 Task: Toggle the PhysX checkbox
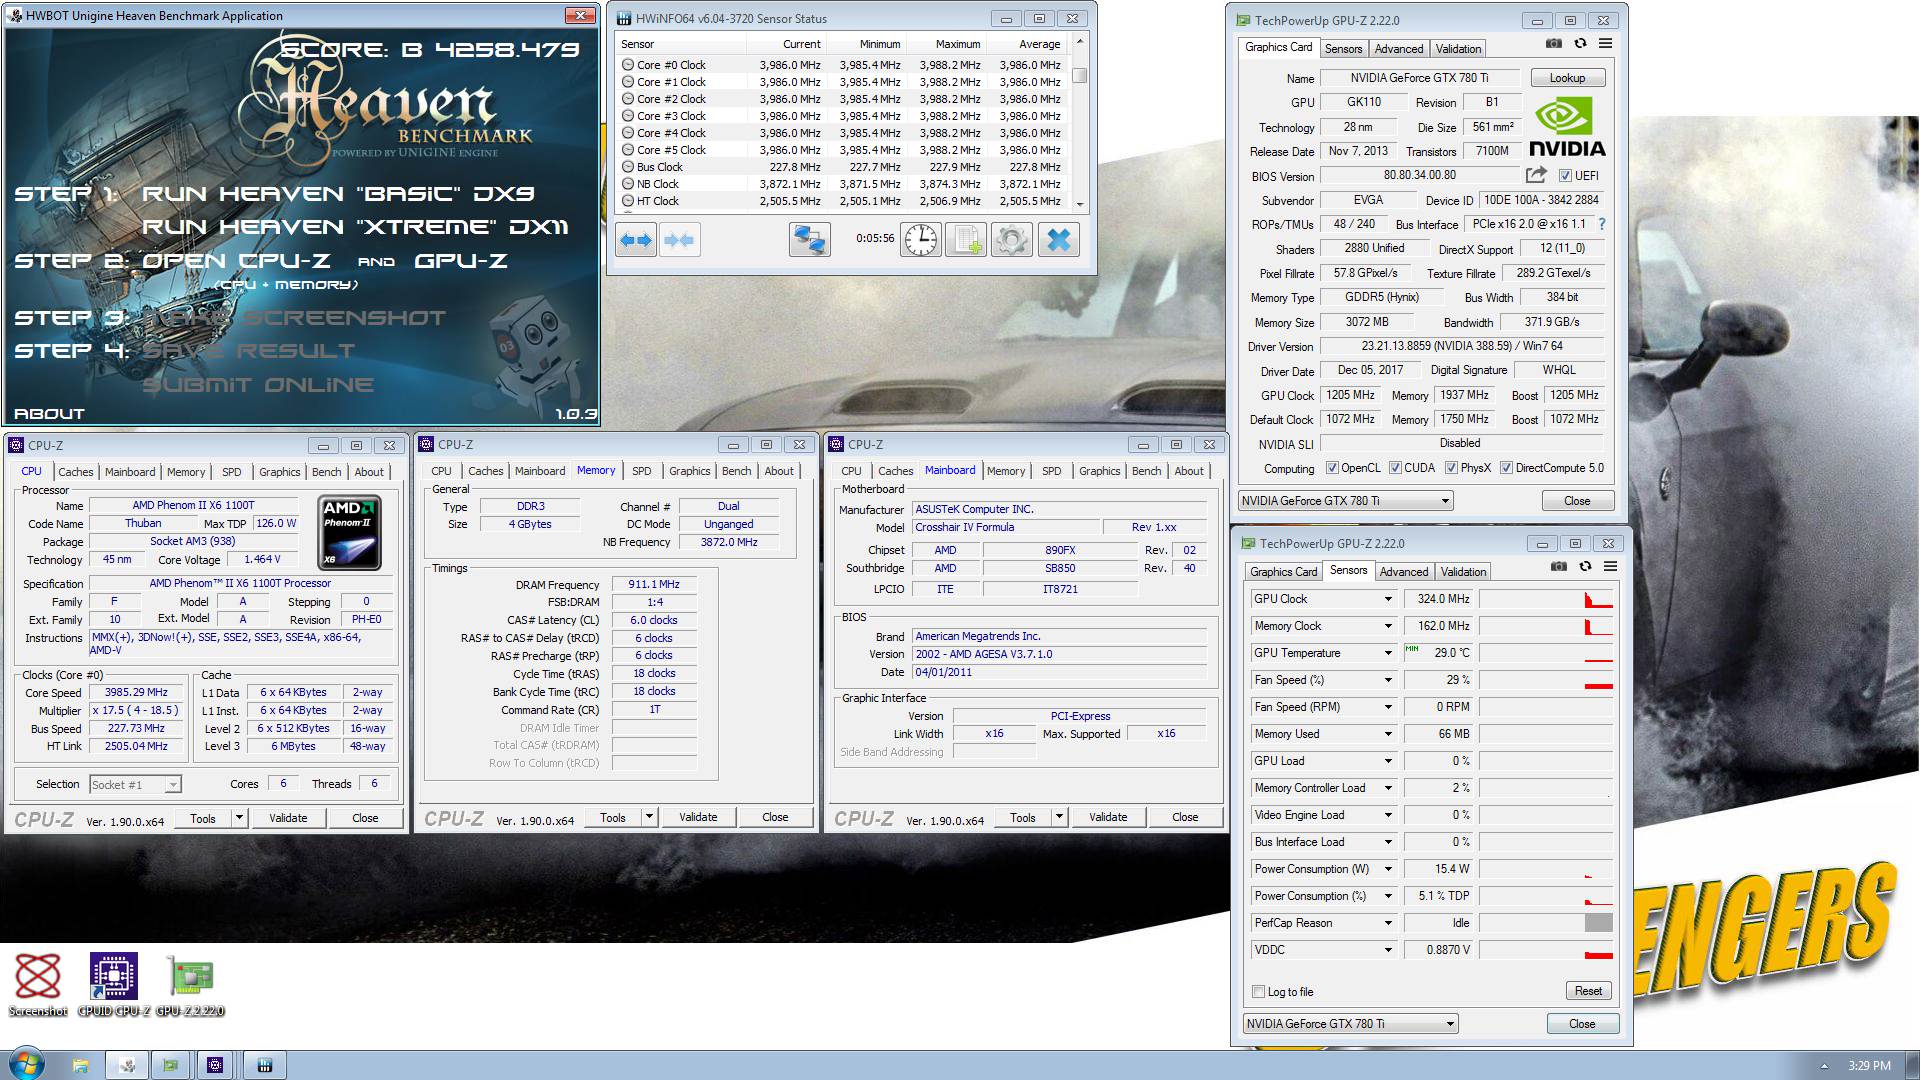point(1451,468)
